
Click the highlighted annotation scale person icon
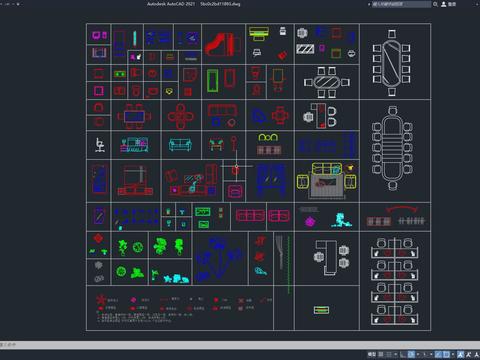point(460,354)
